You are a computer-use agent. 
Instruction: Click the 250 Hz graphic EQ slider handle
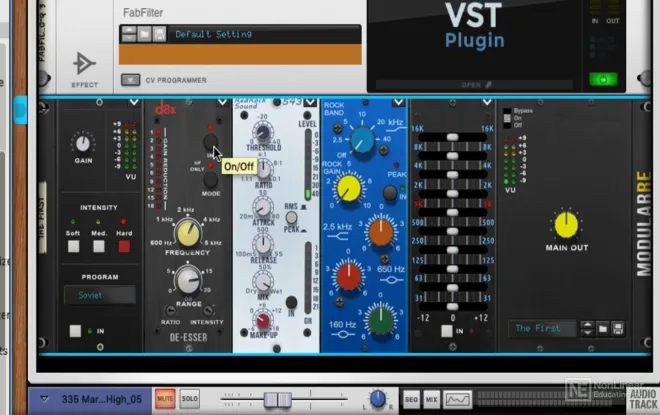coord(452,250)
